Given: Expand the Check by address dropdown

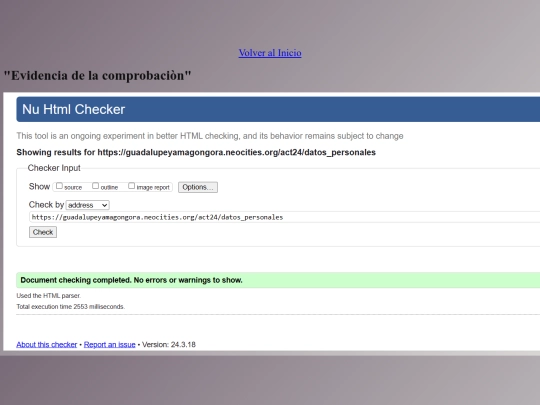Looking at the screenshot, I should pyautogui.click(x=87, y=205).
